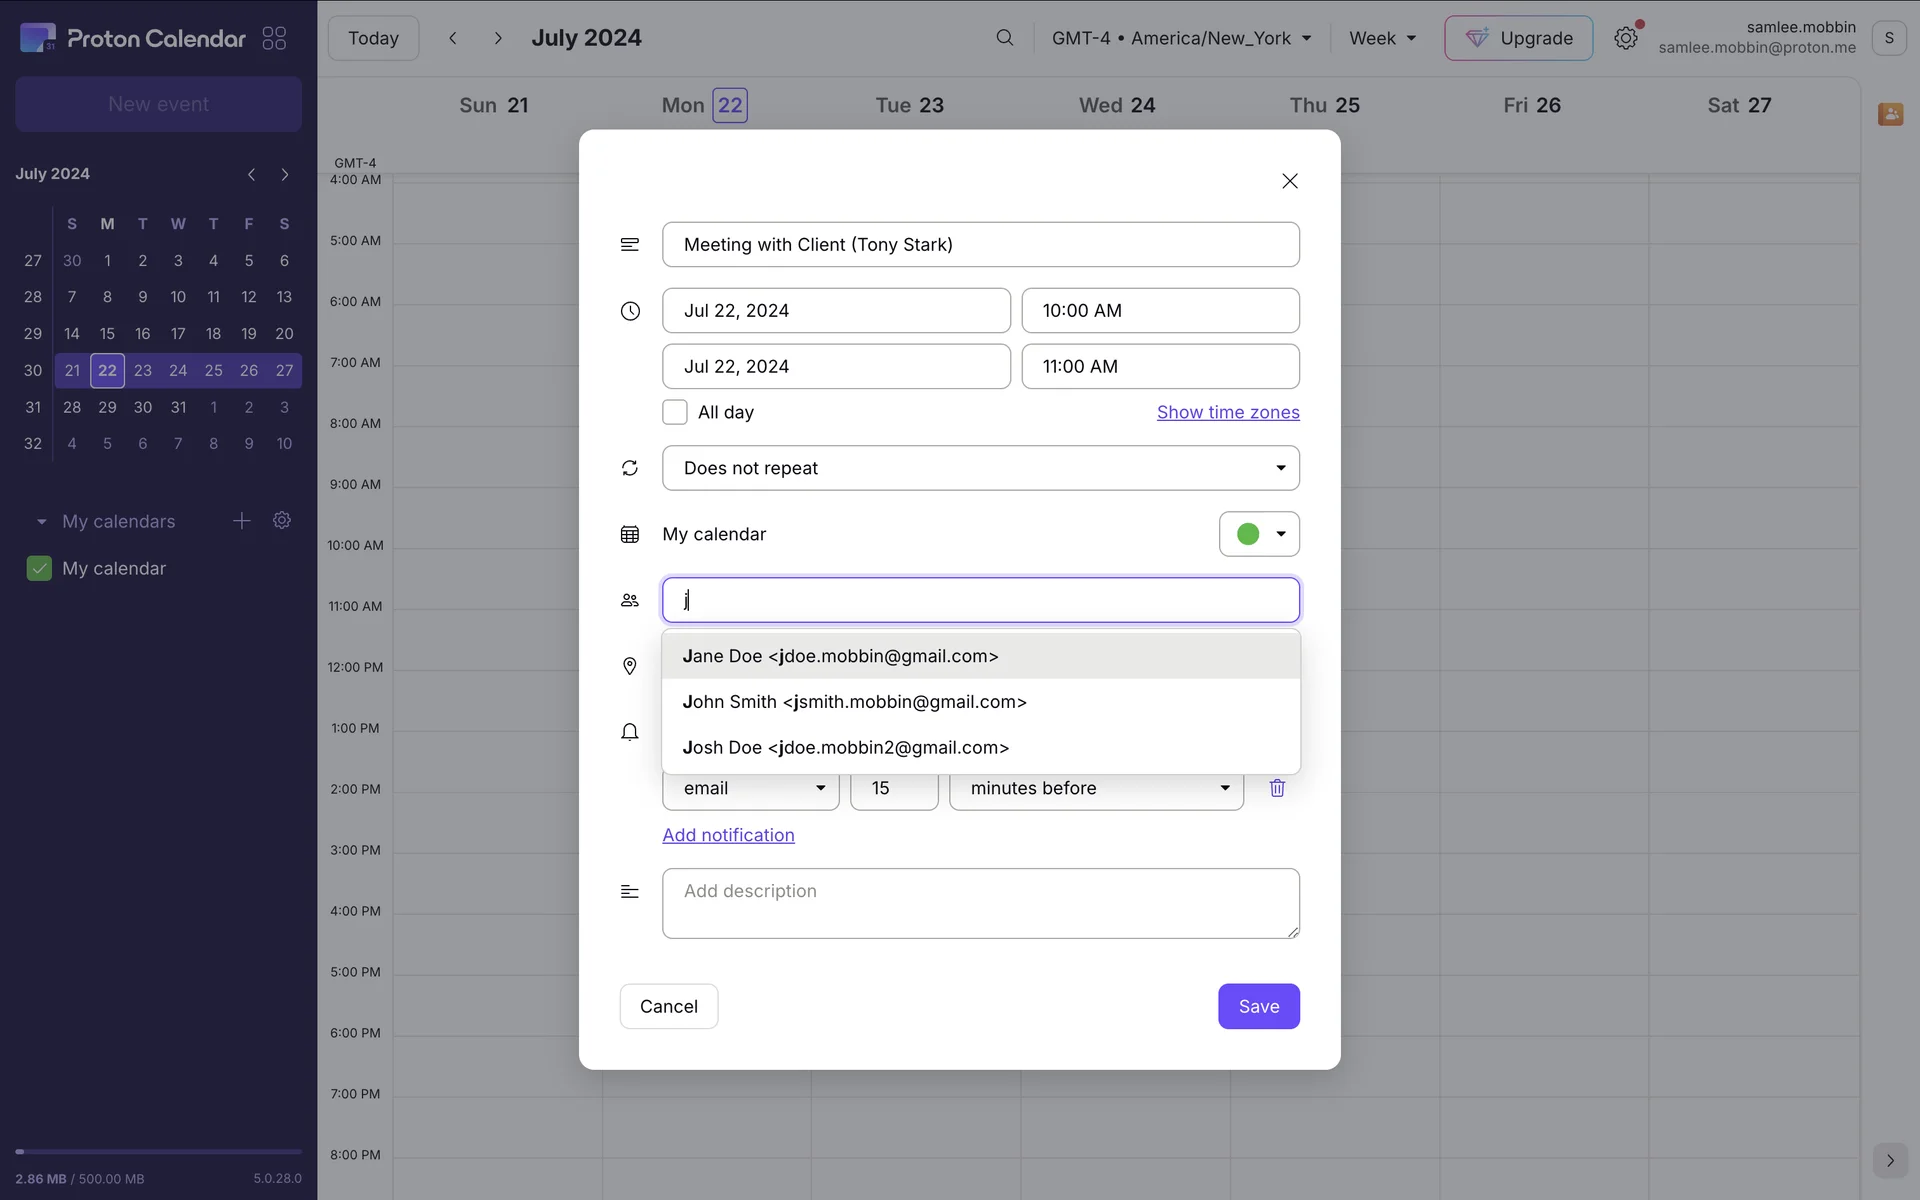Show previous month in mini calendar
This screenshot has height=1200, width=1920.
(x=251, y=174)
